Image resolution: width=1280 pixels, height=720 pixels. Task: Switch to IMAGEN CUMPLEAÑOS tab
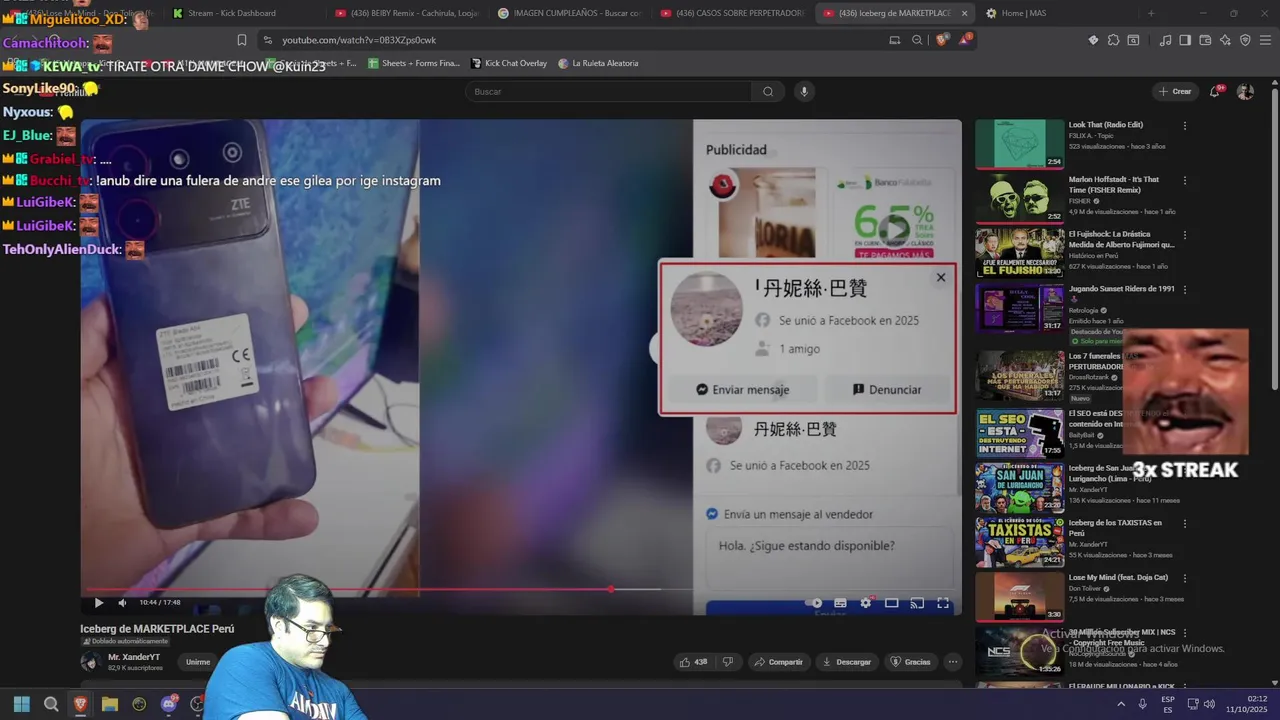570,13
